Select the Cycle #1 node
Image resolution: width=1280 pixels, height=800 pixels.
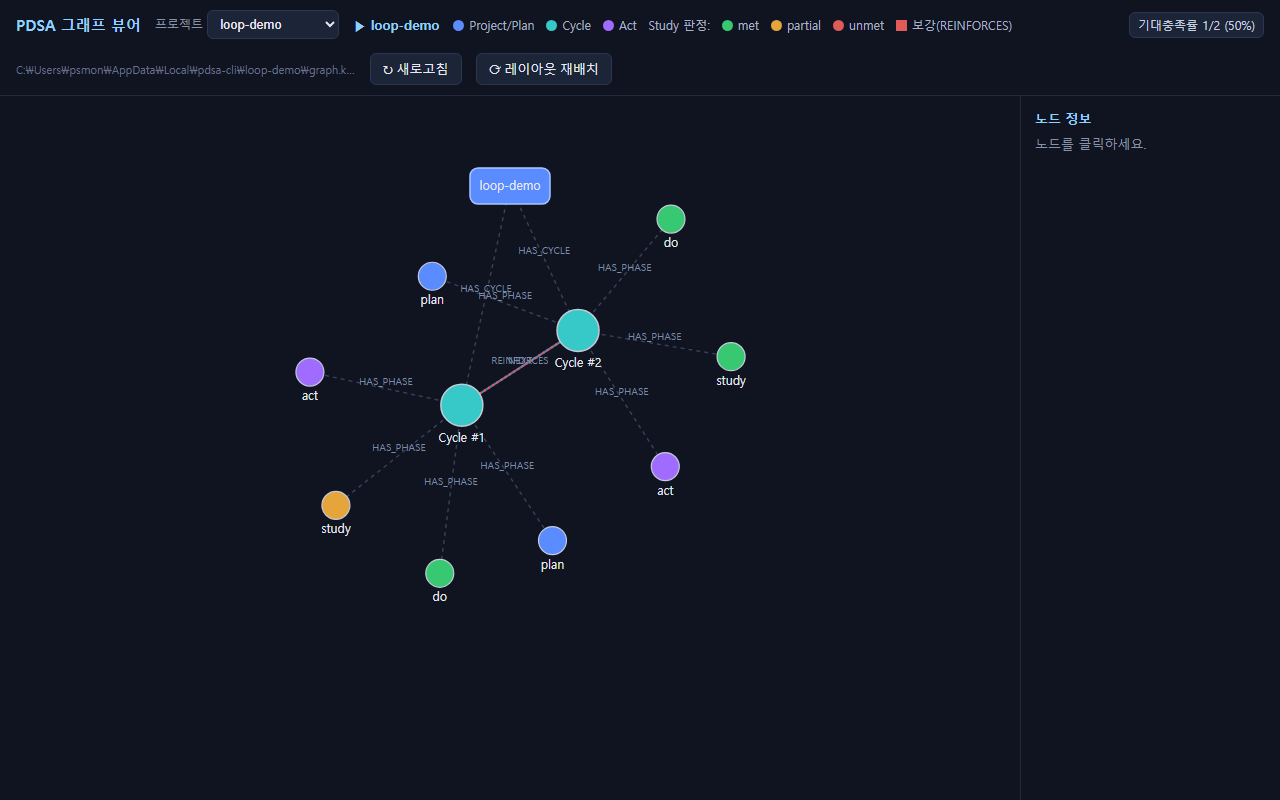462,405
